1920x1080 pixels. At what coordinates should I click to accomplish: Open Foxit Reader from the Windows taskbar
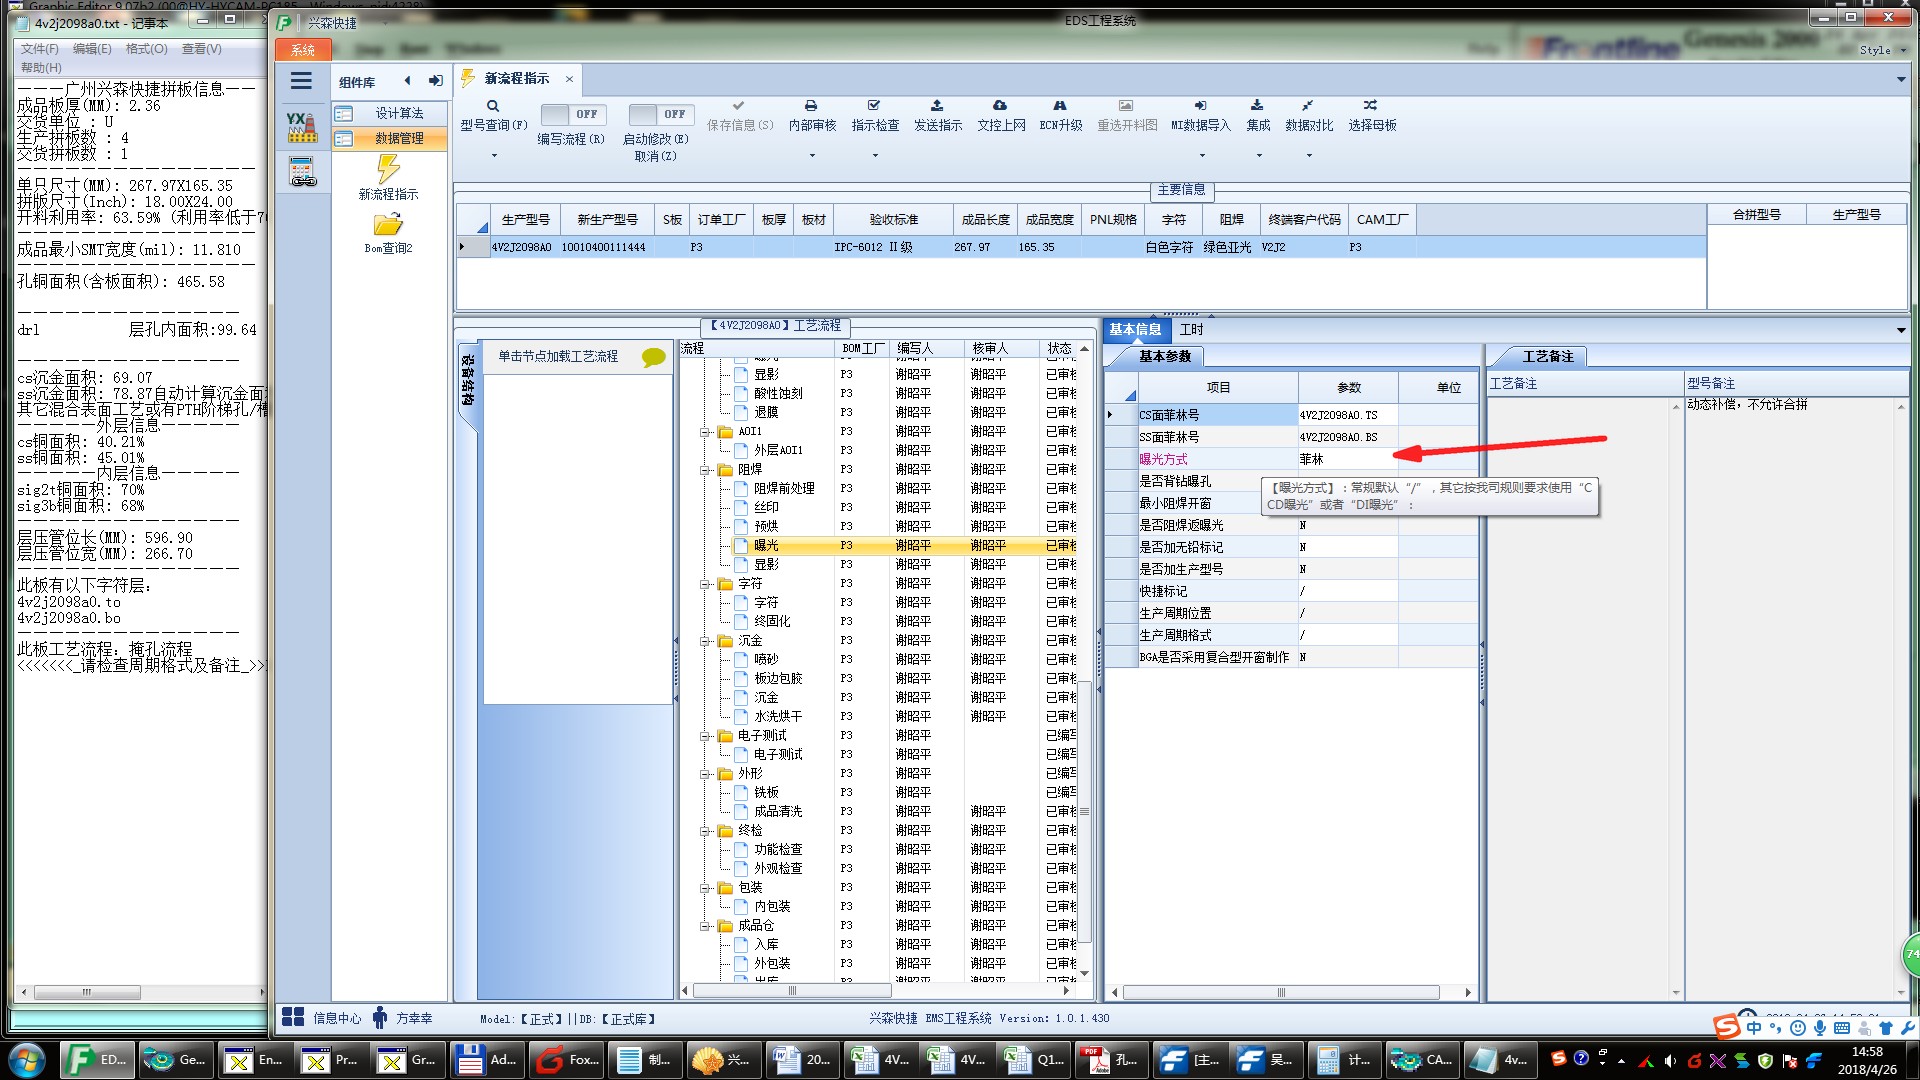coord(567,1060)
